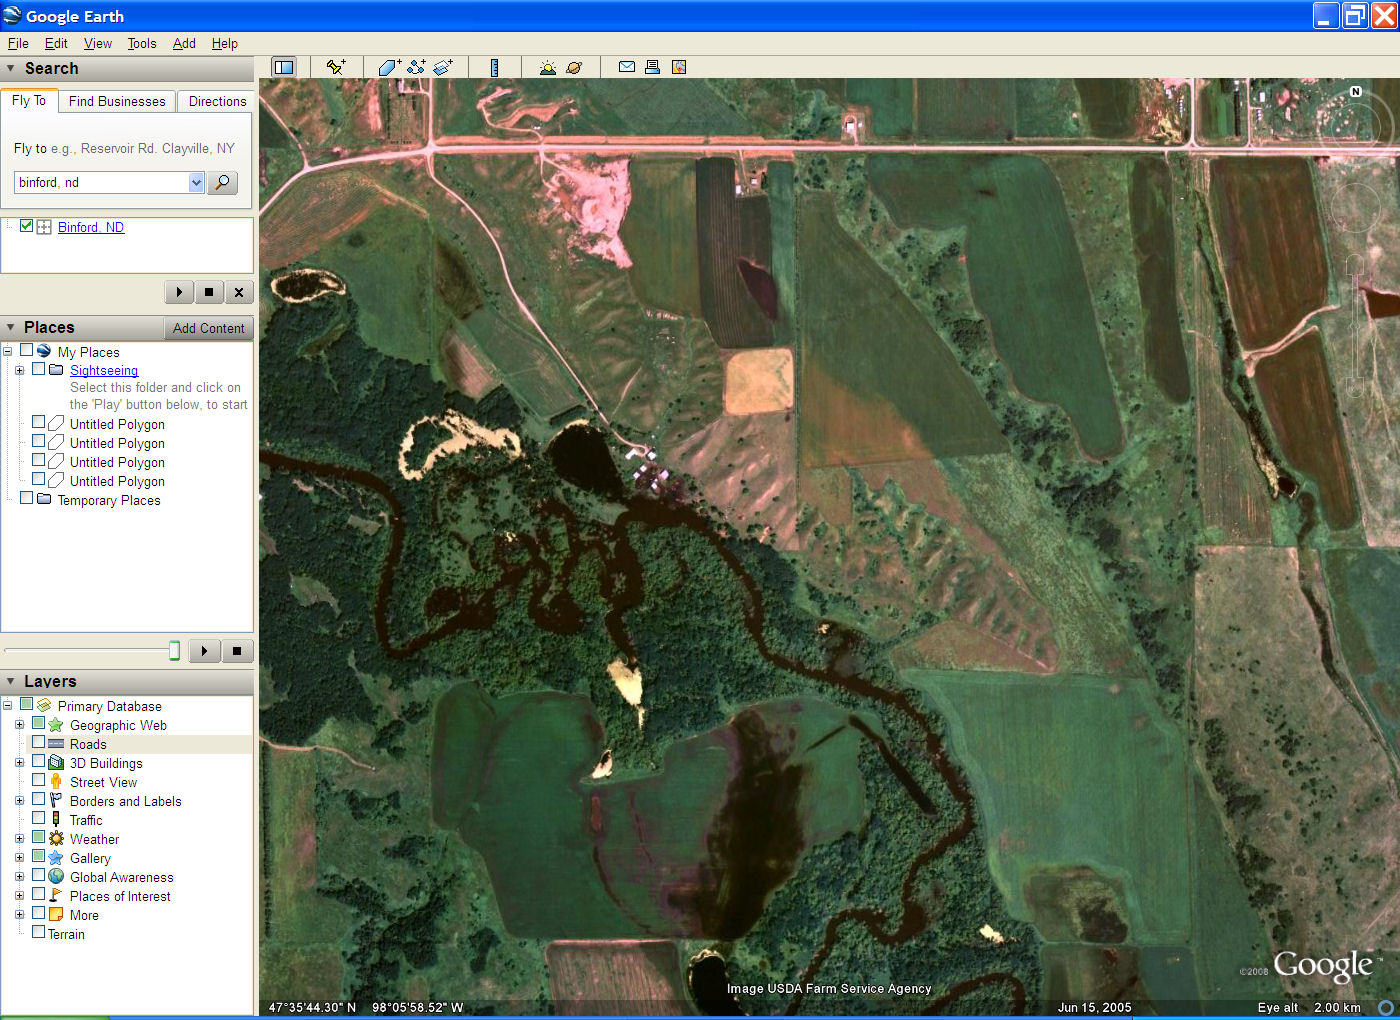Image resolution: width=1400 pixels, height=1020 pixels.
Task: Enable the Terrain layer checkbox
Action: click(38, 932)
